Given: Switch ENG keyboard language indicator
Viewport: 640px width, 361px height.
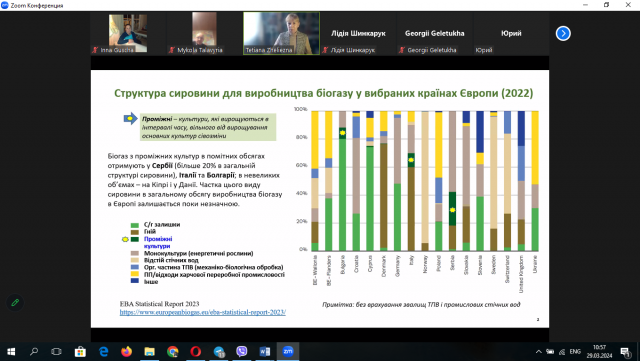Looking at the screenshot, I should tap(575, 352).
